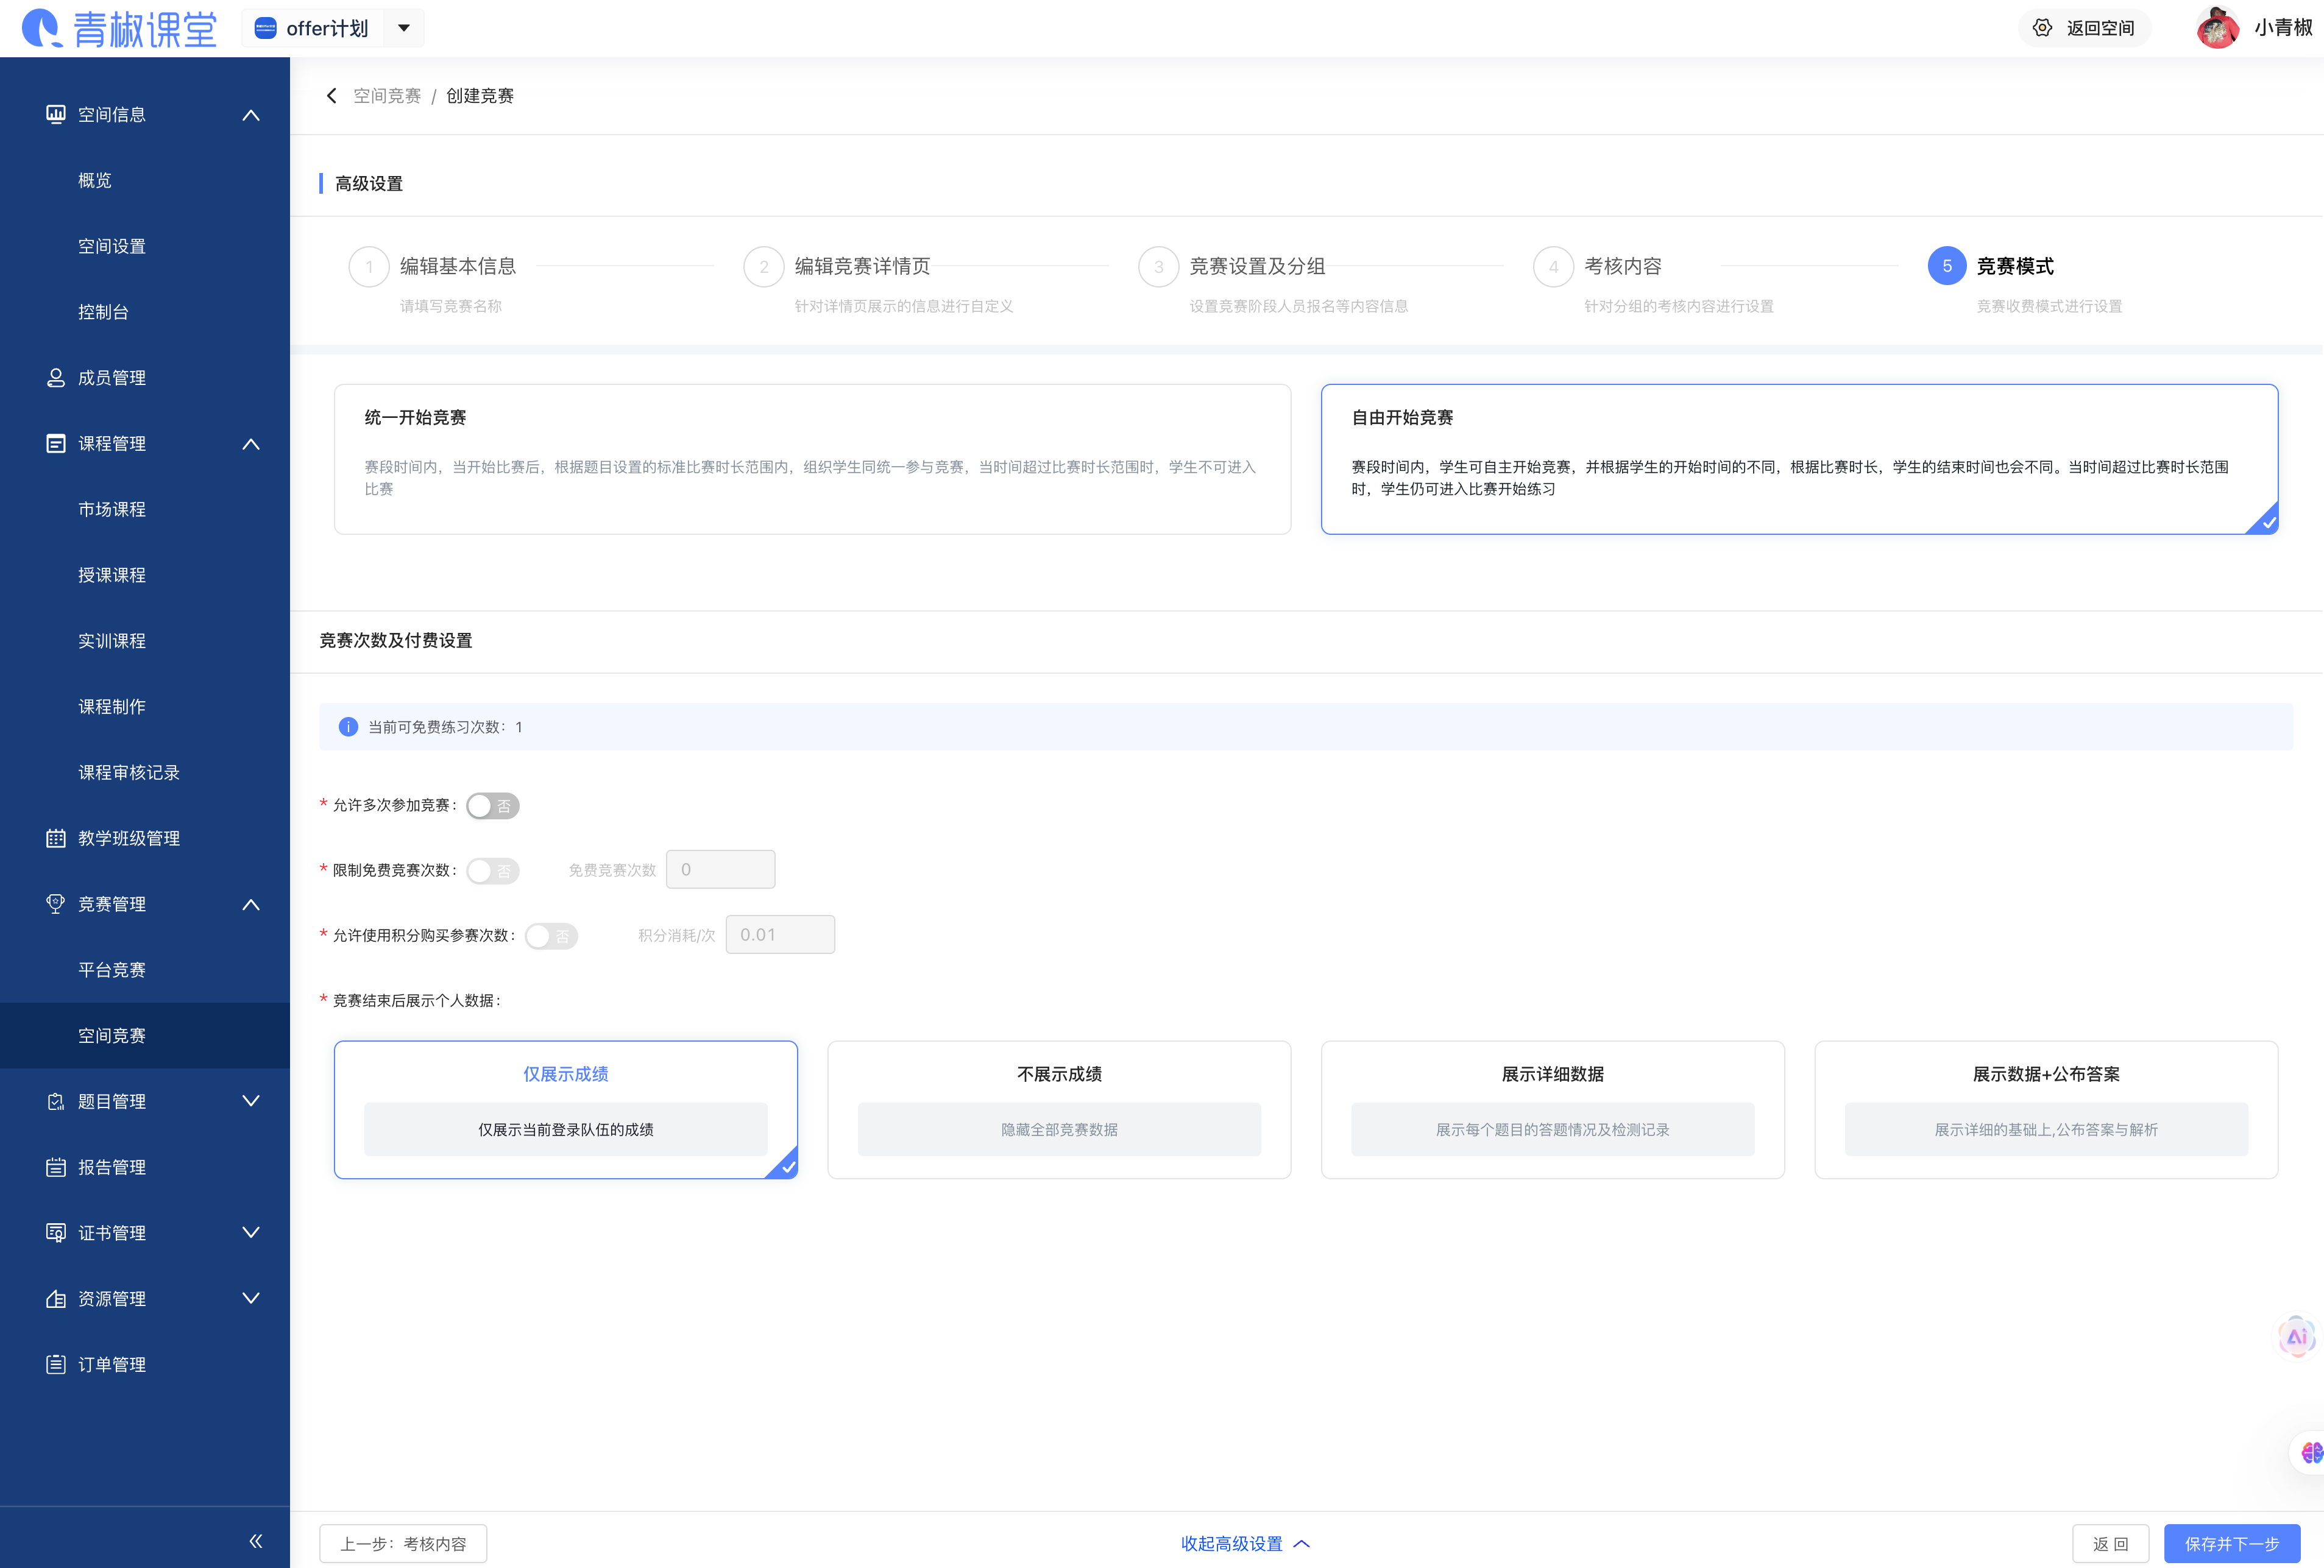Collapse the sidebar with double-chevron icon
Screen dimensions: 2324x1568
pyautogui.click(x=256, y=1541)
